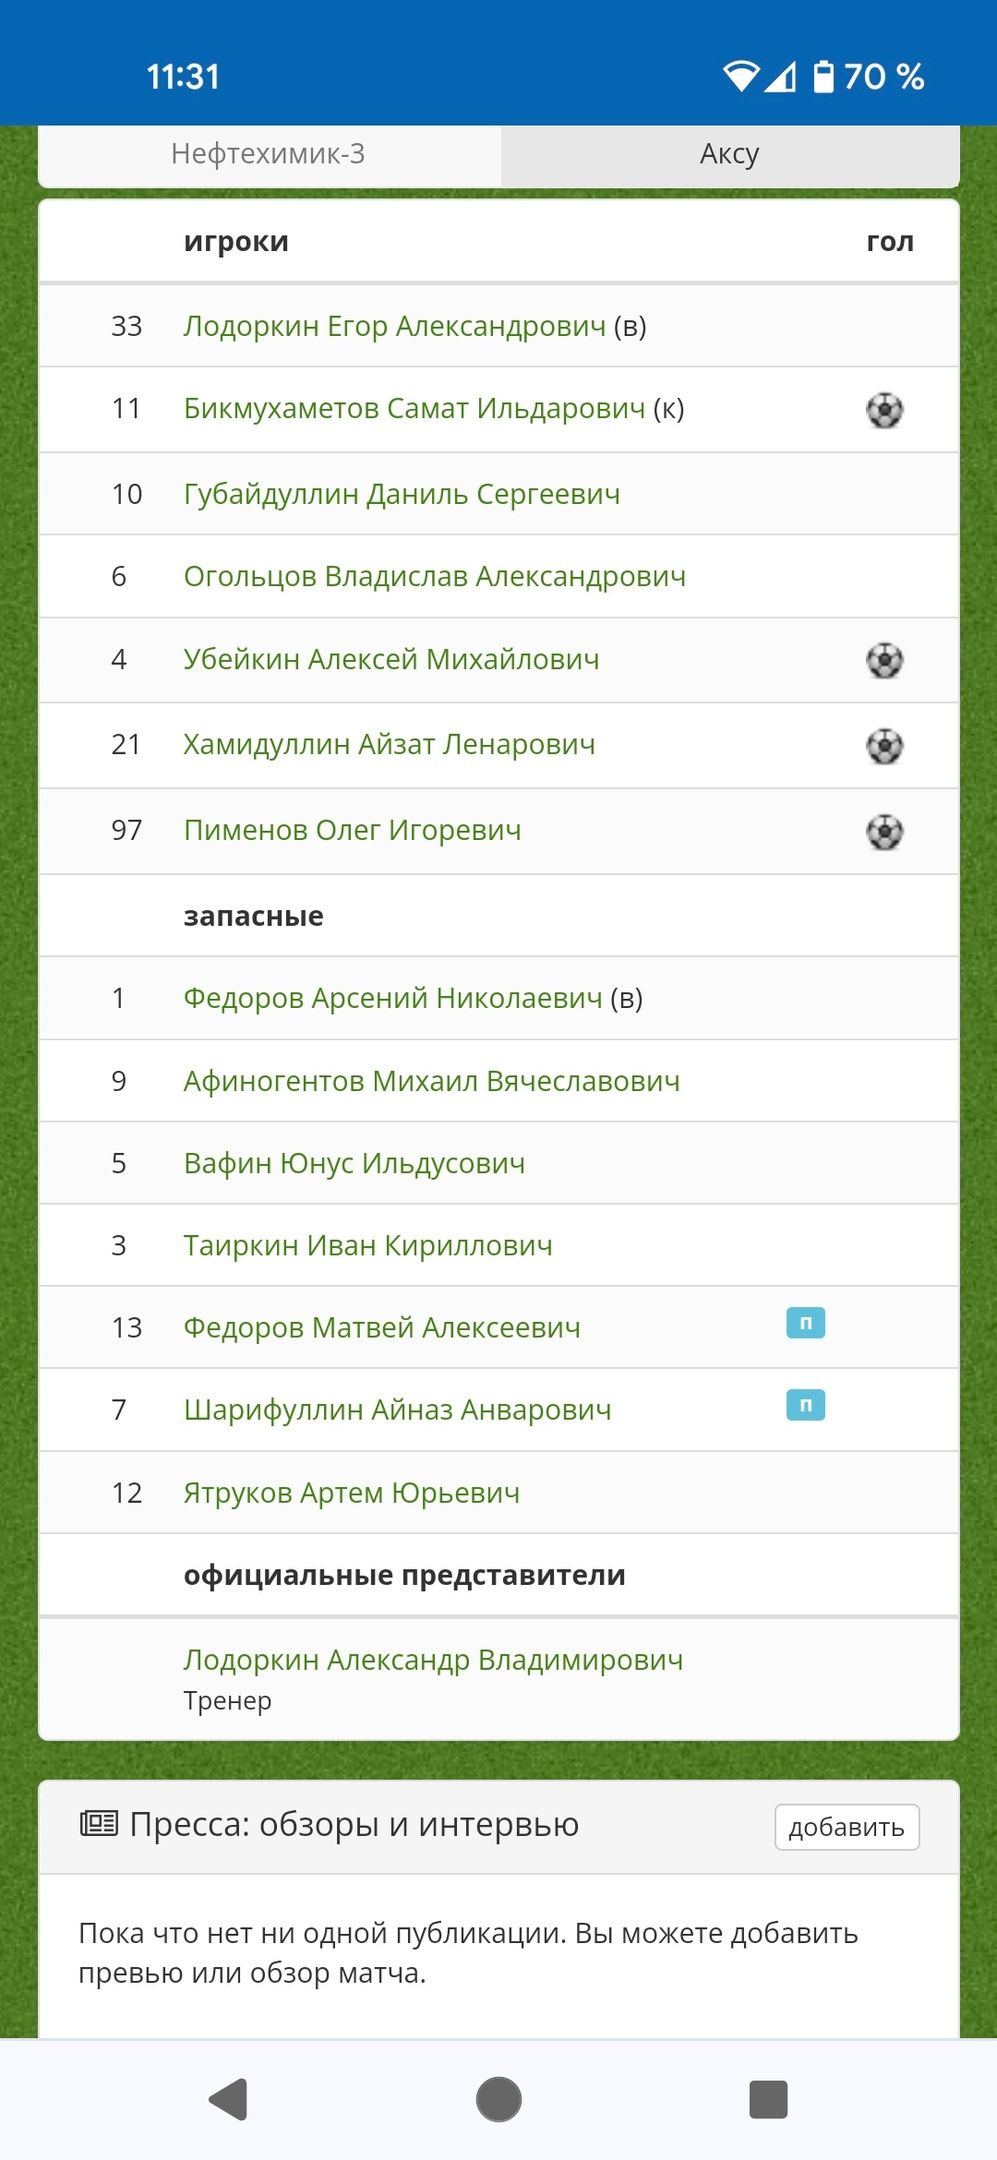Open substitute Афиногентов Михаил Вячеславович profile
The image size is (997, 2160).
pyautogui.click(x=432, y=1081)
